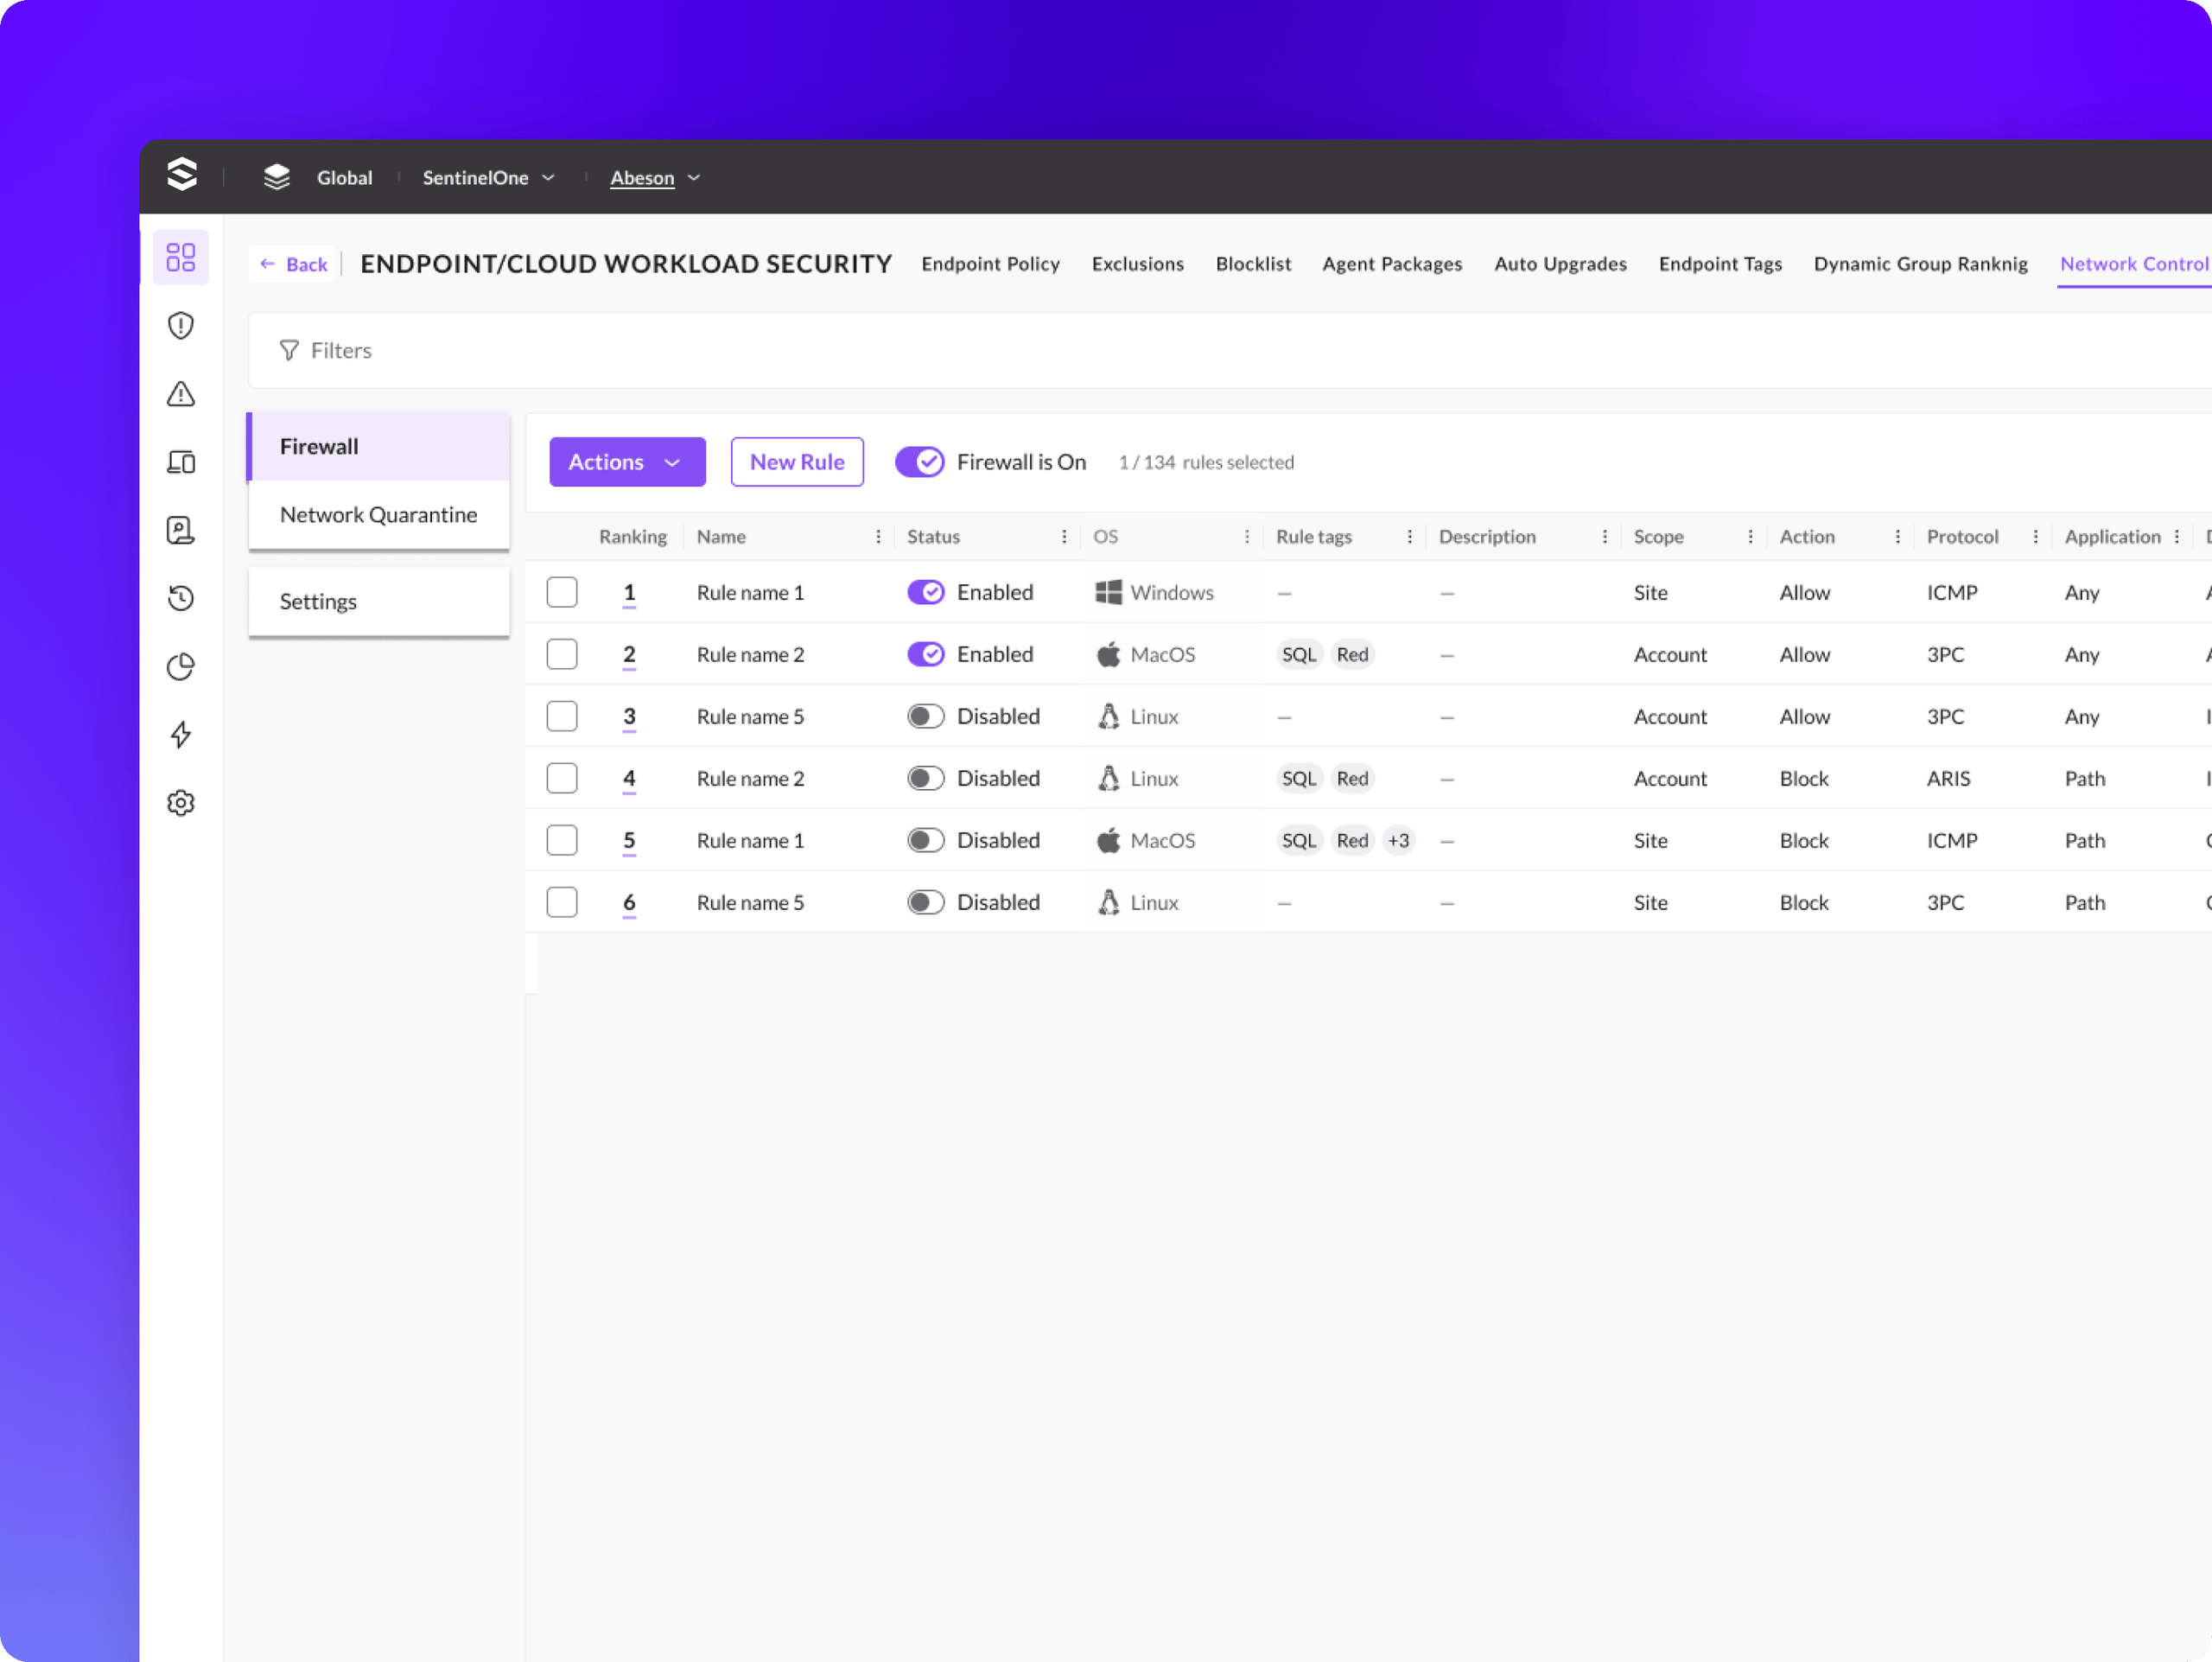This screenshot has width=2212, height=1662.
Task: Disable the ranking 2 rule status toggle
Action: tap(926, 654)
